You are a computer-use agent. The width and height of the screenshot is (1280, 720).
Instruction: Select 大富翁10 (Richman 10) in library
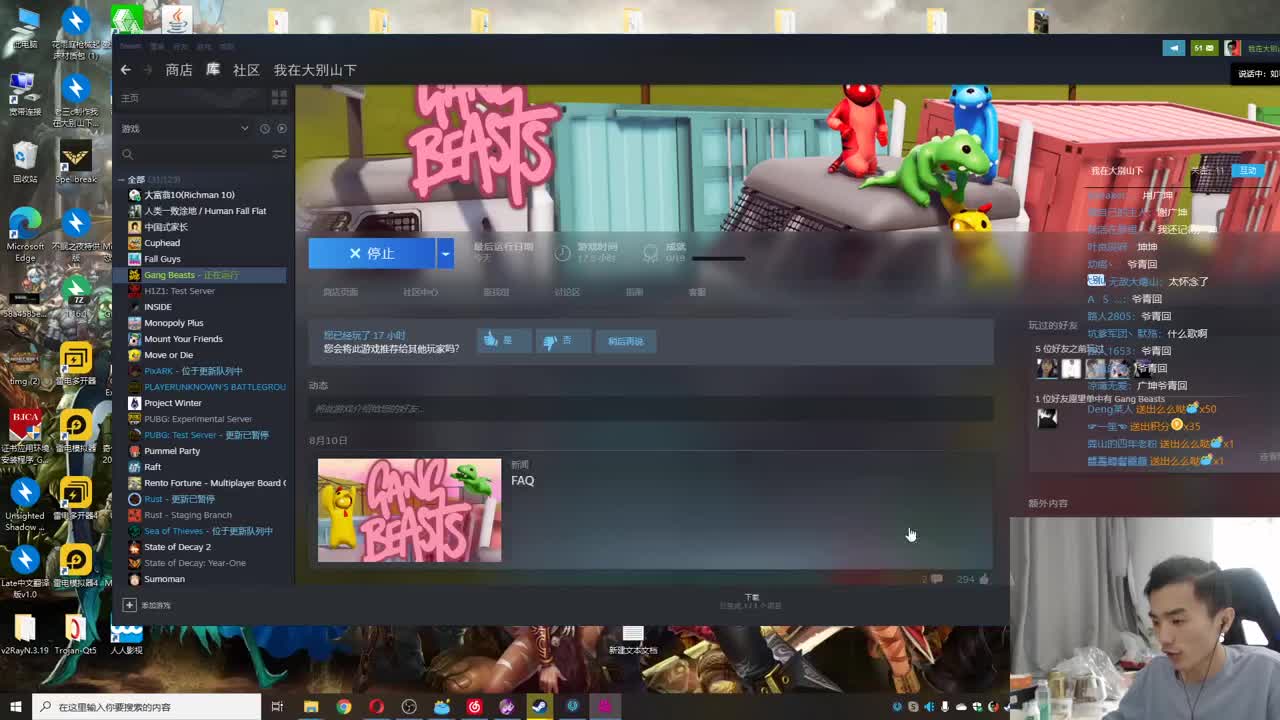(x=189, y=195)
